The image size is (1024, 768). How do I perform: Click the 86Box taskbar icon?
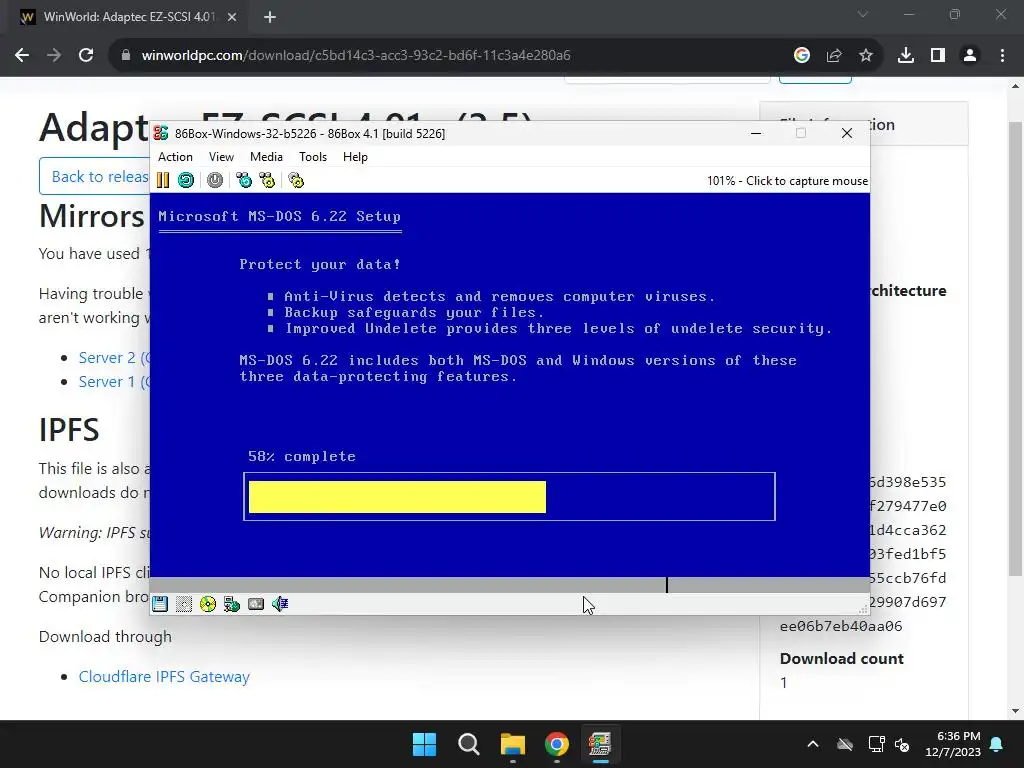point(600,744)
